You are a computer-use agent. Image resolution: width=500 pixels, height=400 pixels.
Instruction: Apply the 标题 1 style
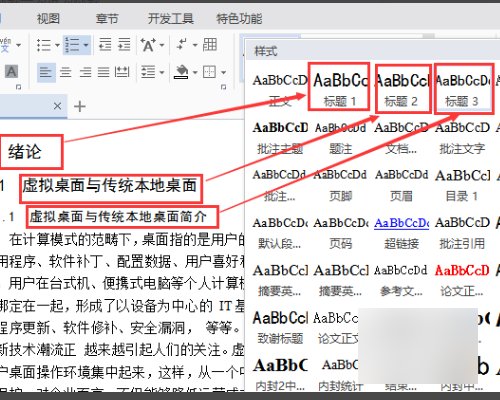(339, 87)
